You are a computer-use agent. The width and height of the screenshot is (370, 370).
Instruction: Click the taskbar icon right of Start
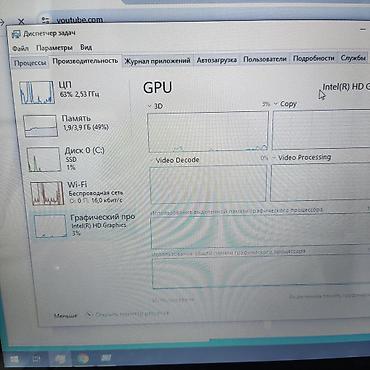point(37,359)
